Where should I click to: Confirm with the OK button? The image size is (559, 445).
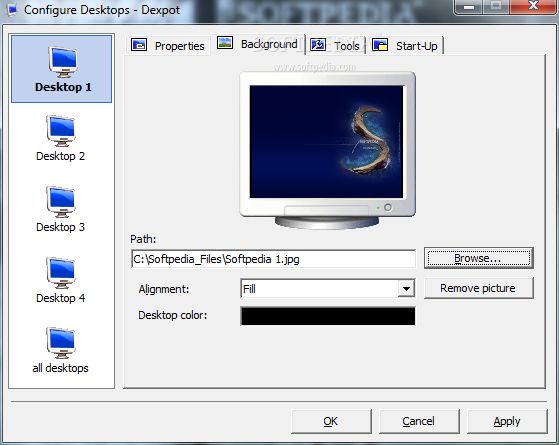[331, 421]
